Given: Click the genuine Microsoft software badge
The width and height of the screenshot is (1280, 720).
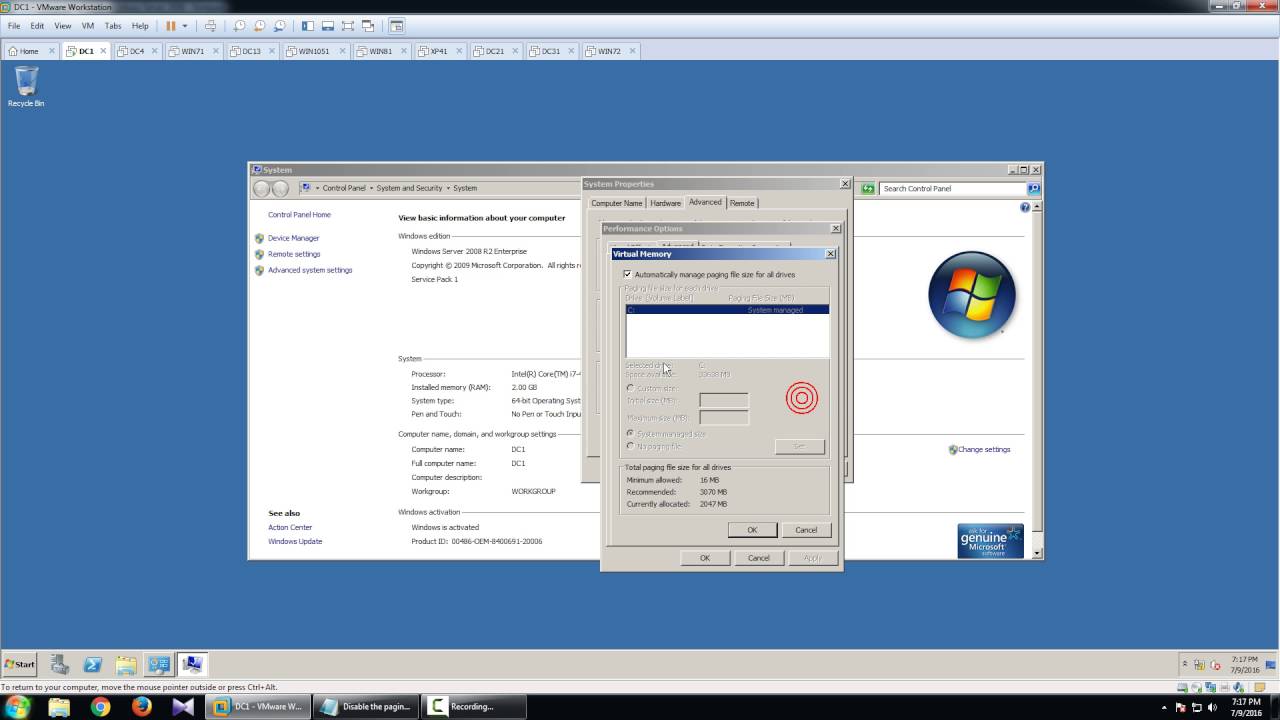Looking at the screenshot, I should click(990, 541).
